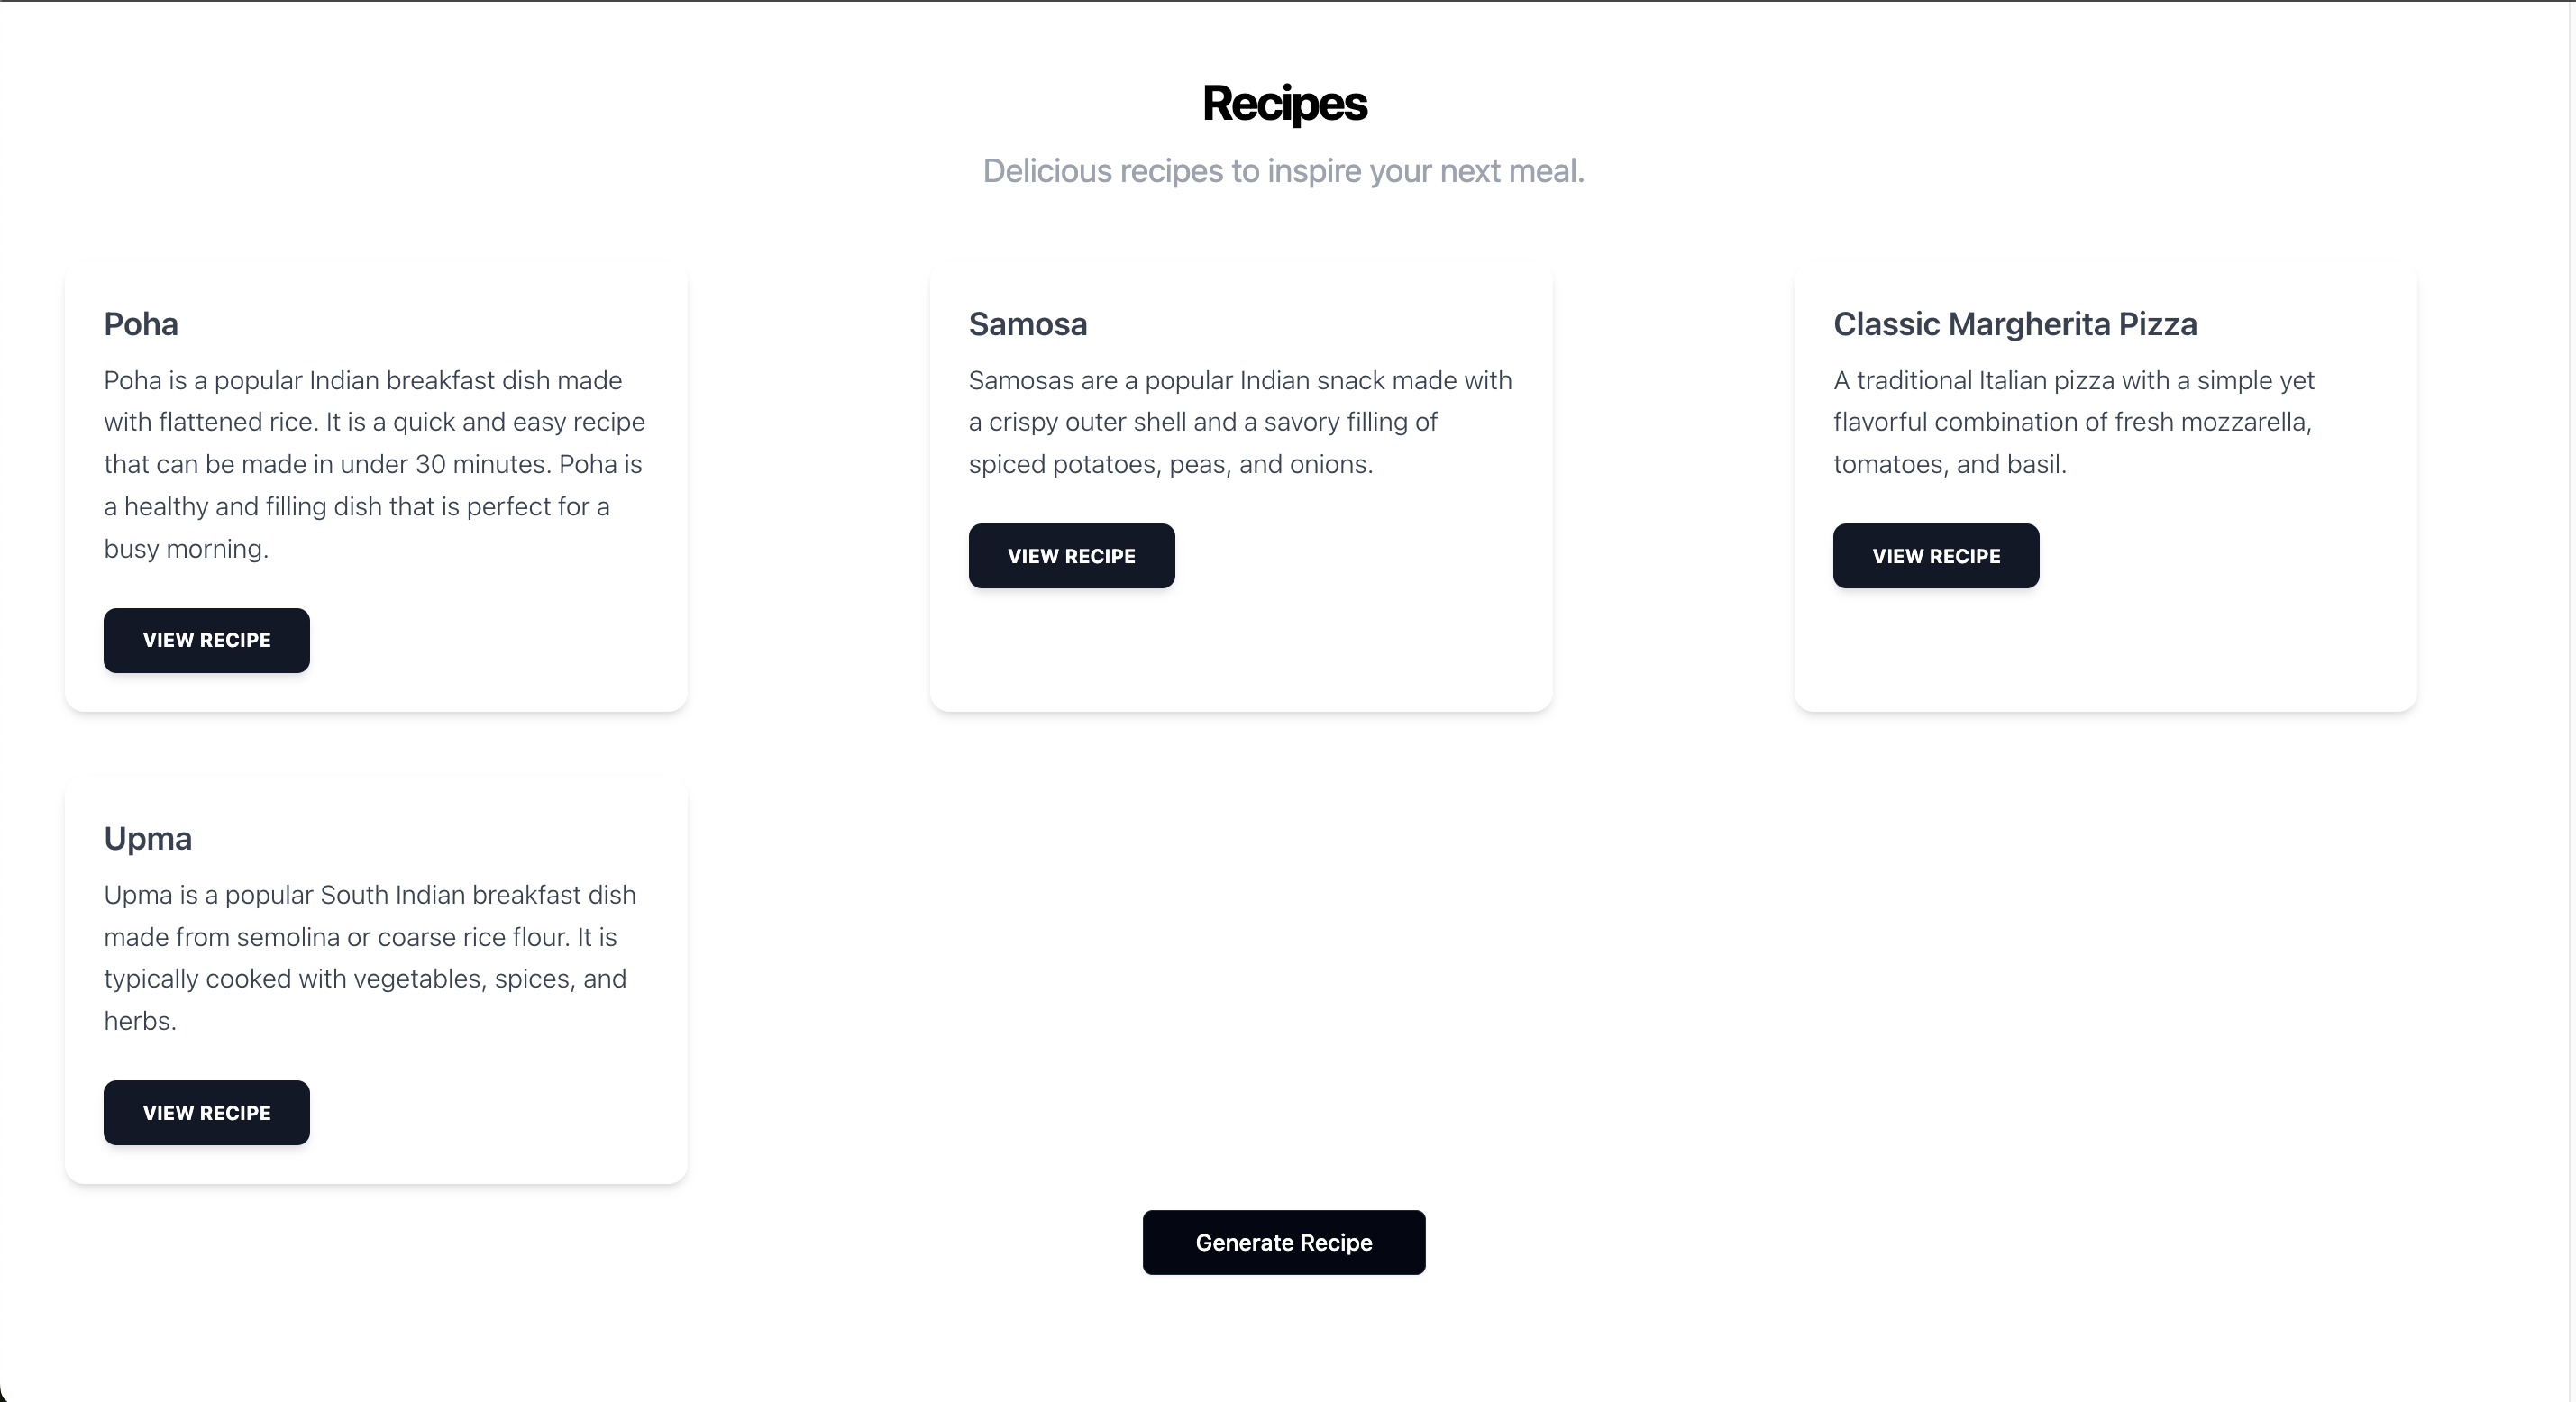Click the Upma description text
The width and height of the screenshot is (2576, 1402).
tap(370, 957)
